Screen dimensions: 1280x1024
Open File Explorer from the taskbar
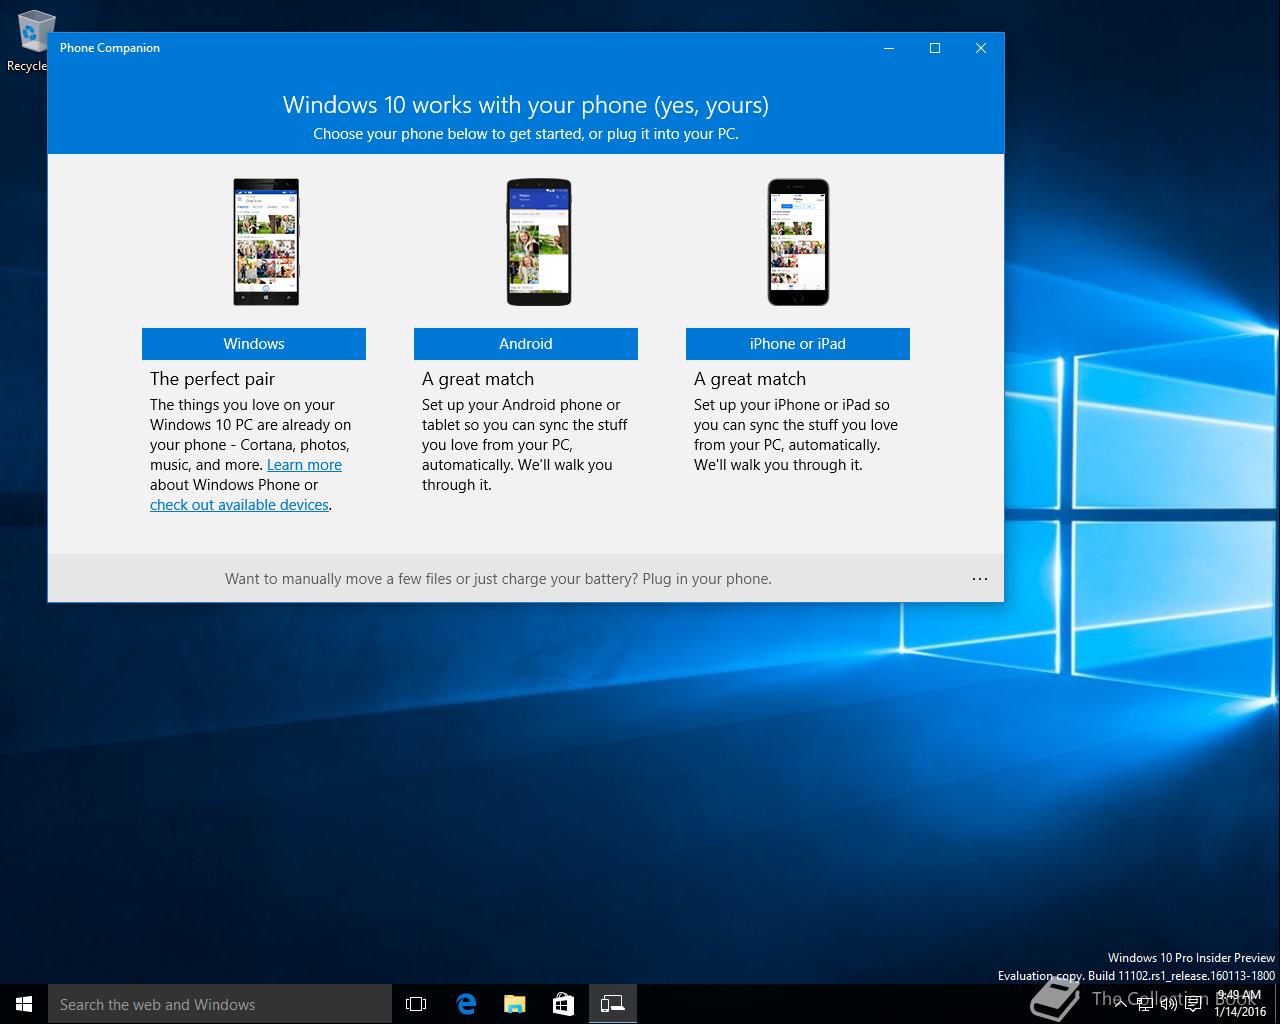point(514,1004)
